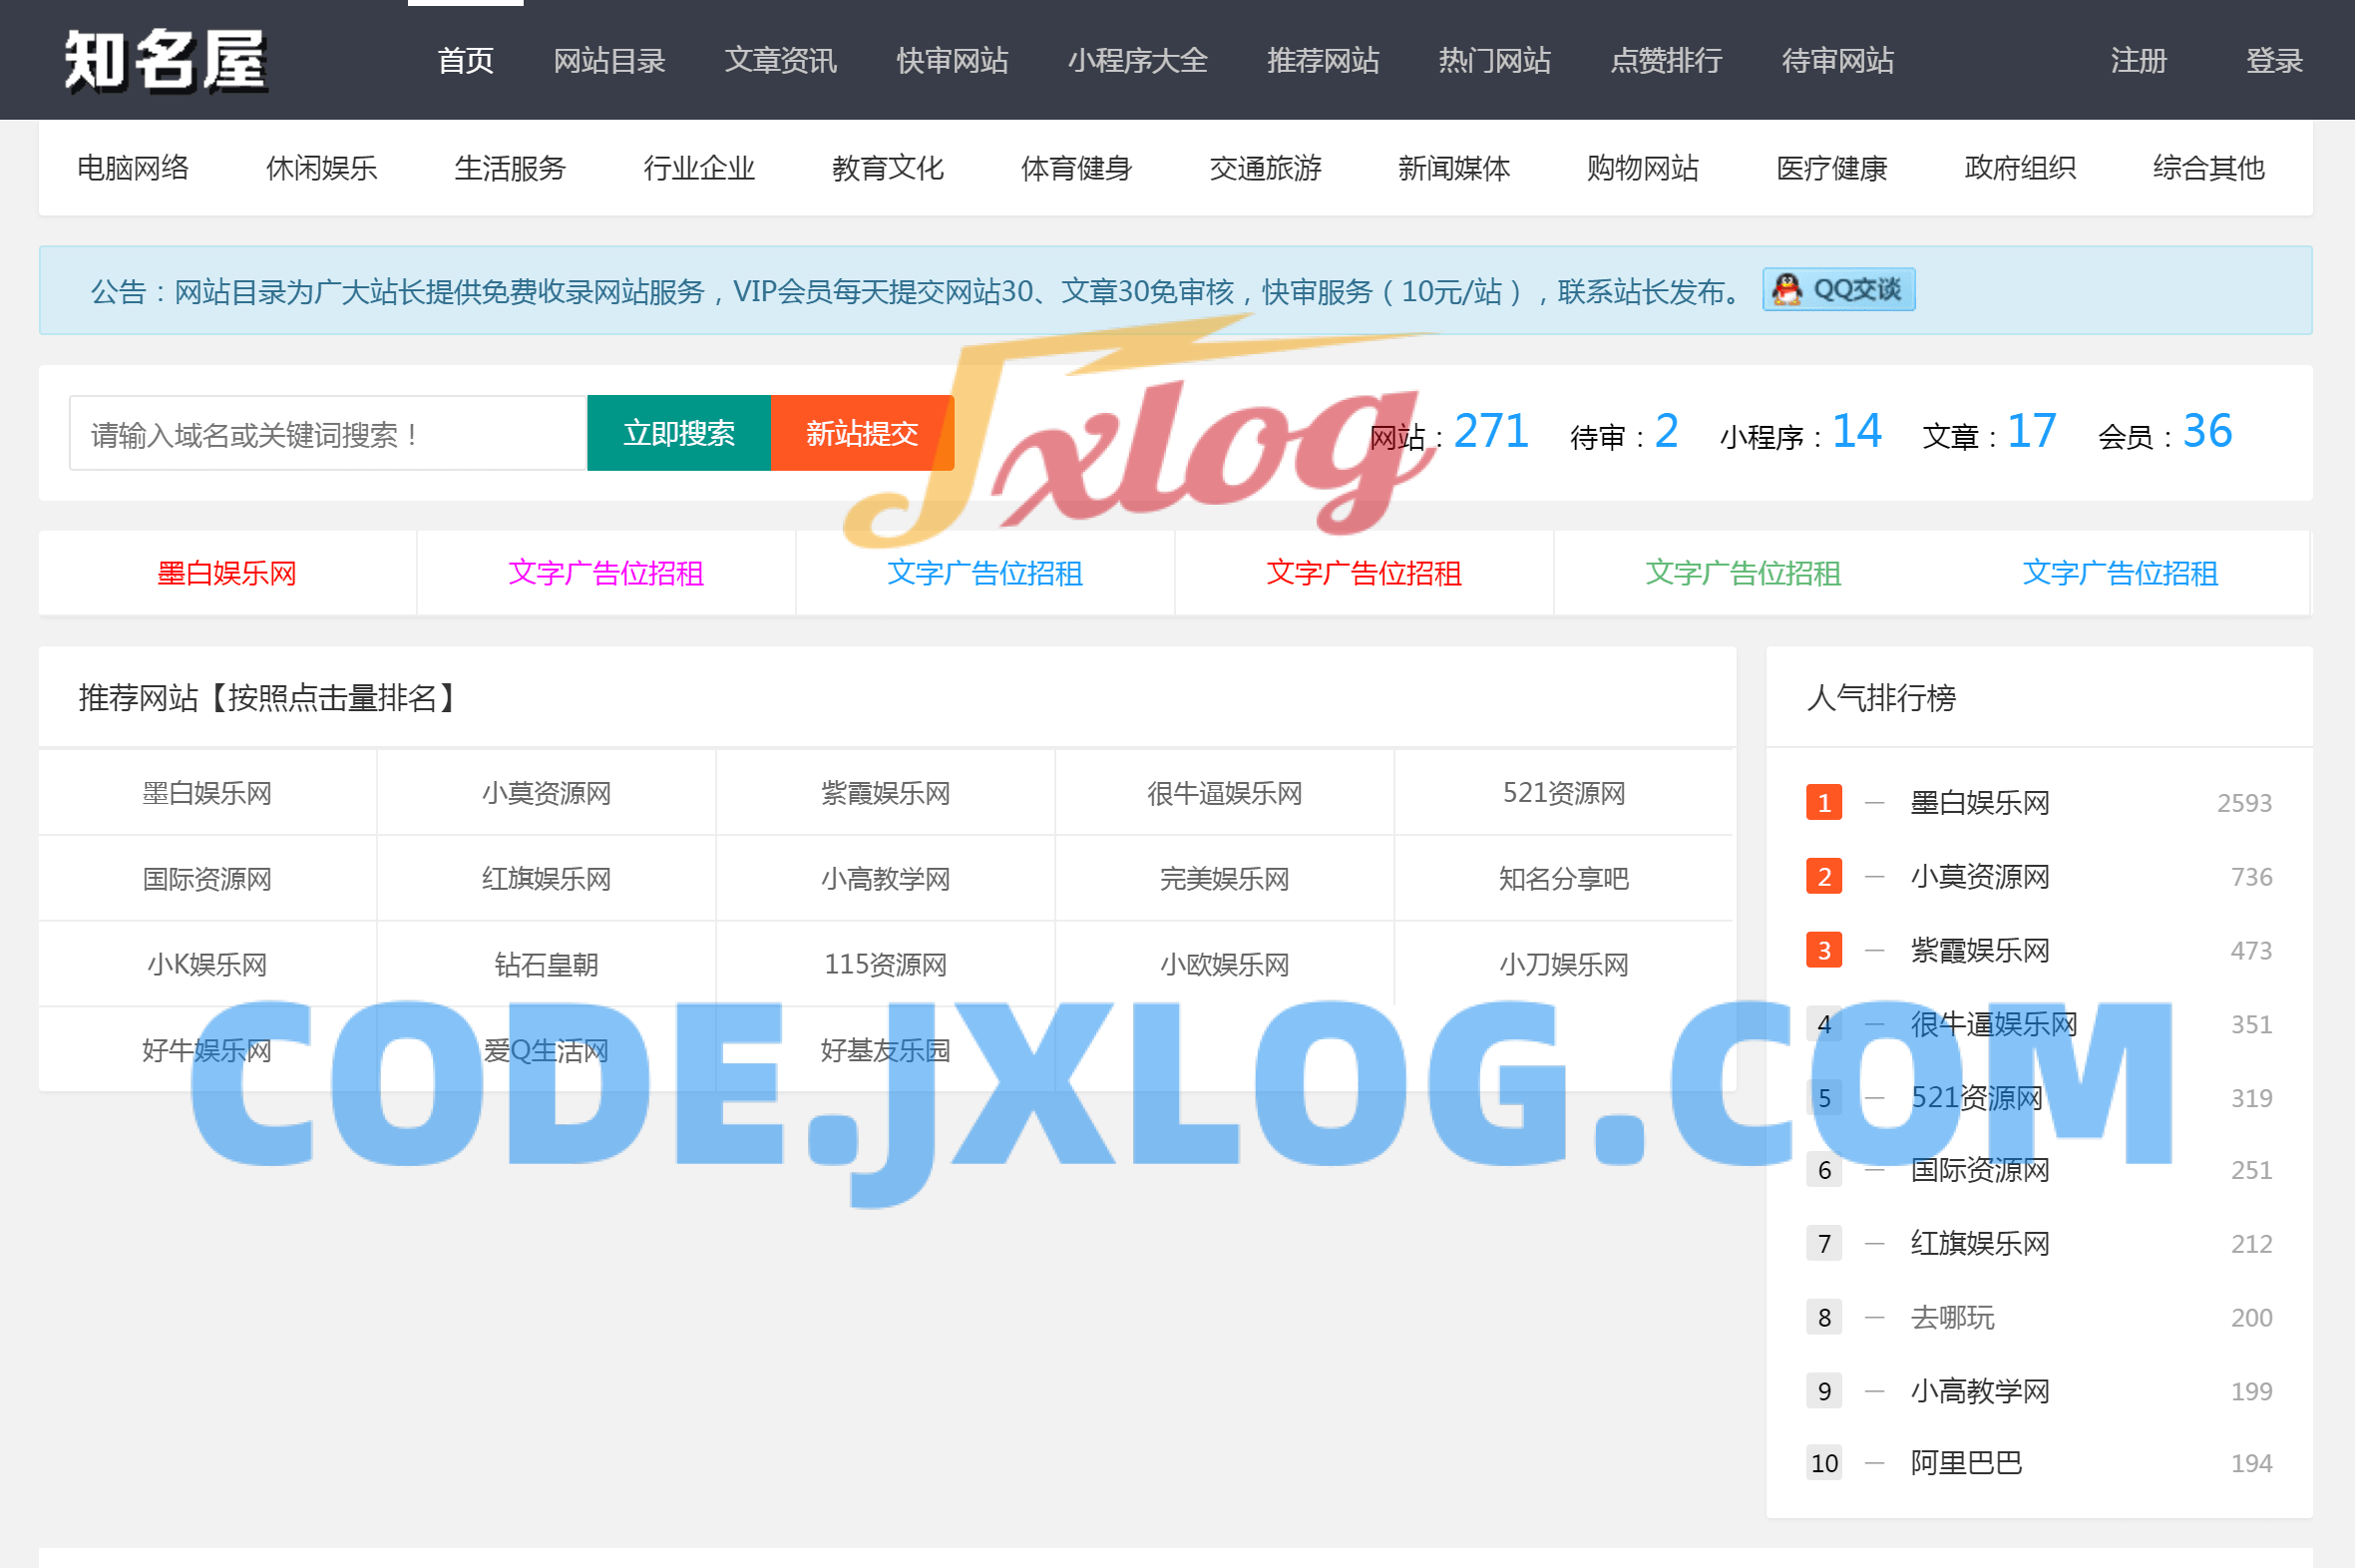Screen dimensions: 2355x1568
Task: Click the 登录 login link
Action: coord(2276,61)
